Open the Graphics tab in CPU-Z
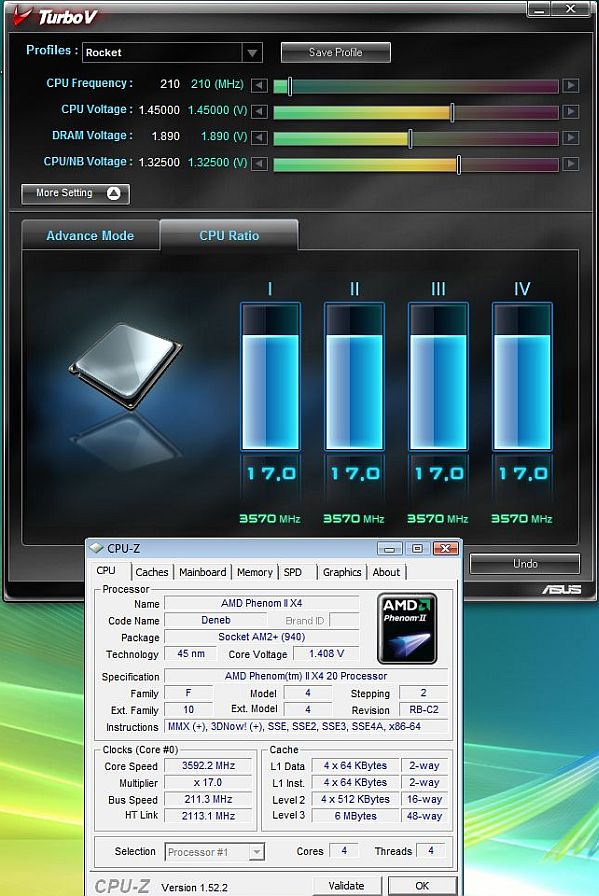The width and height of the screenshot is (599, 896). coord(342,572)
